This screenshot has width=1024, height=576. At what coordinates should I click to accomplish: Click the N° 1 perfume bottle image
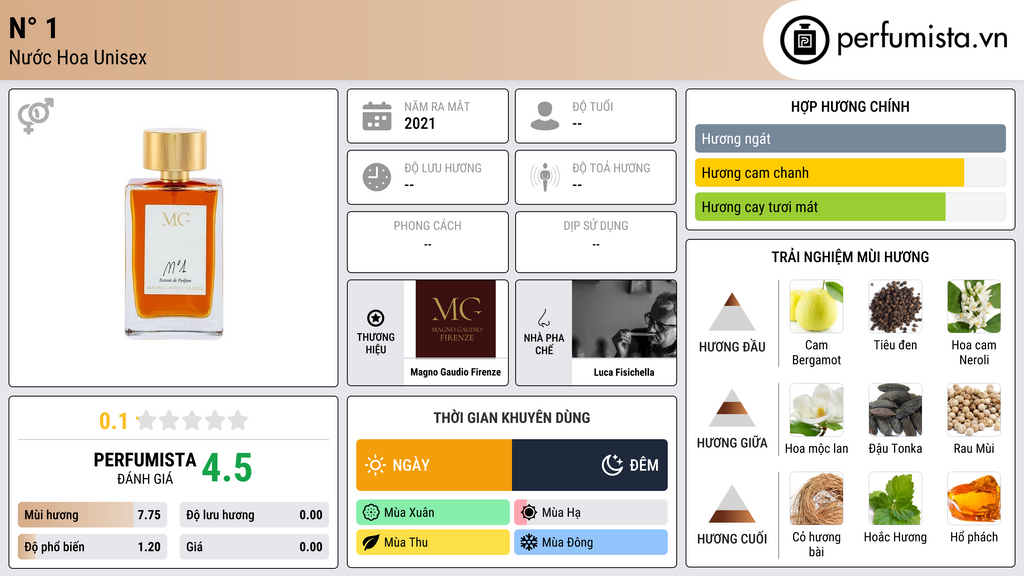[174, 233]
